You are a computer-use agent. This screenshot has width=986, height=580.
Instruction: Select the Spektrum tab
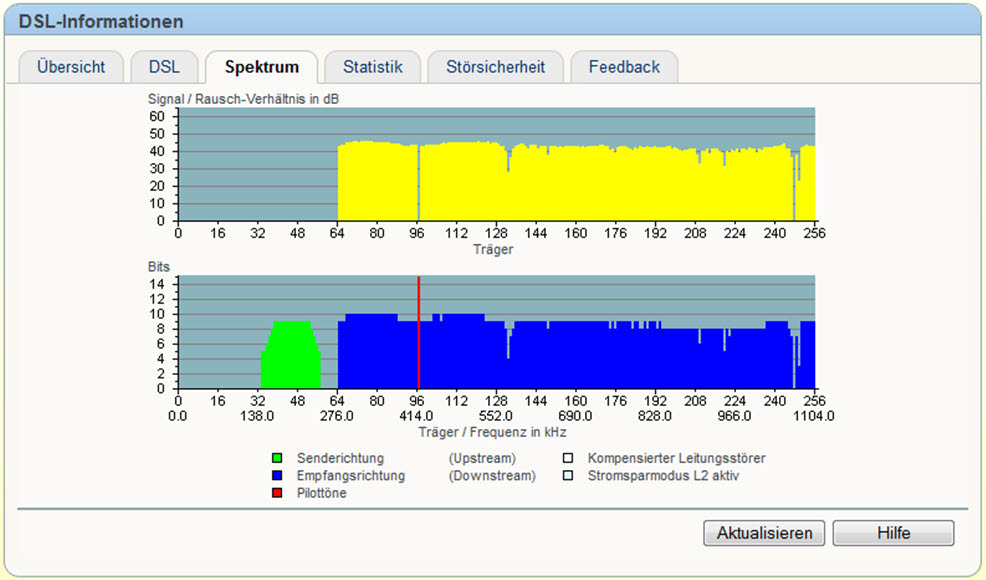point(262,67)
